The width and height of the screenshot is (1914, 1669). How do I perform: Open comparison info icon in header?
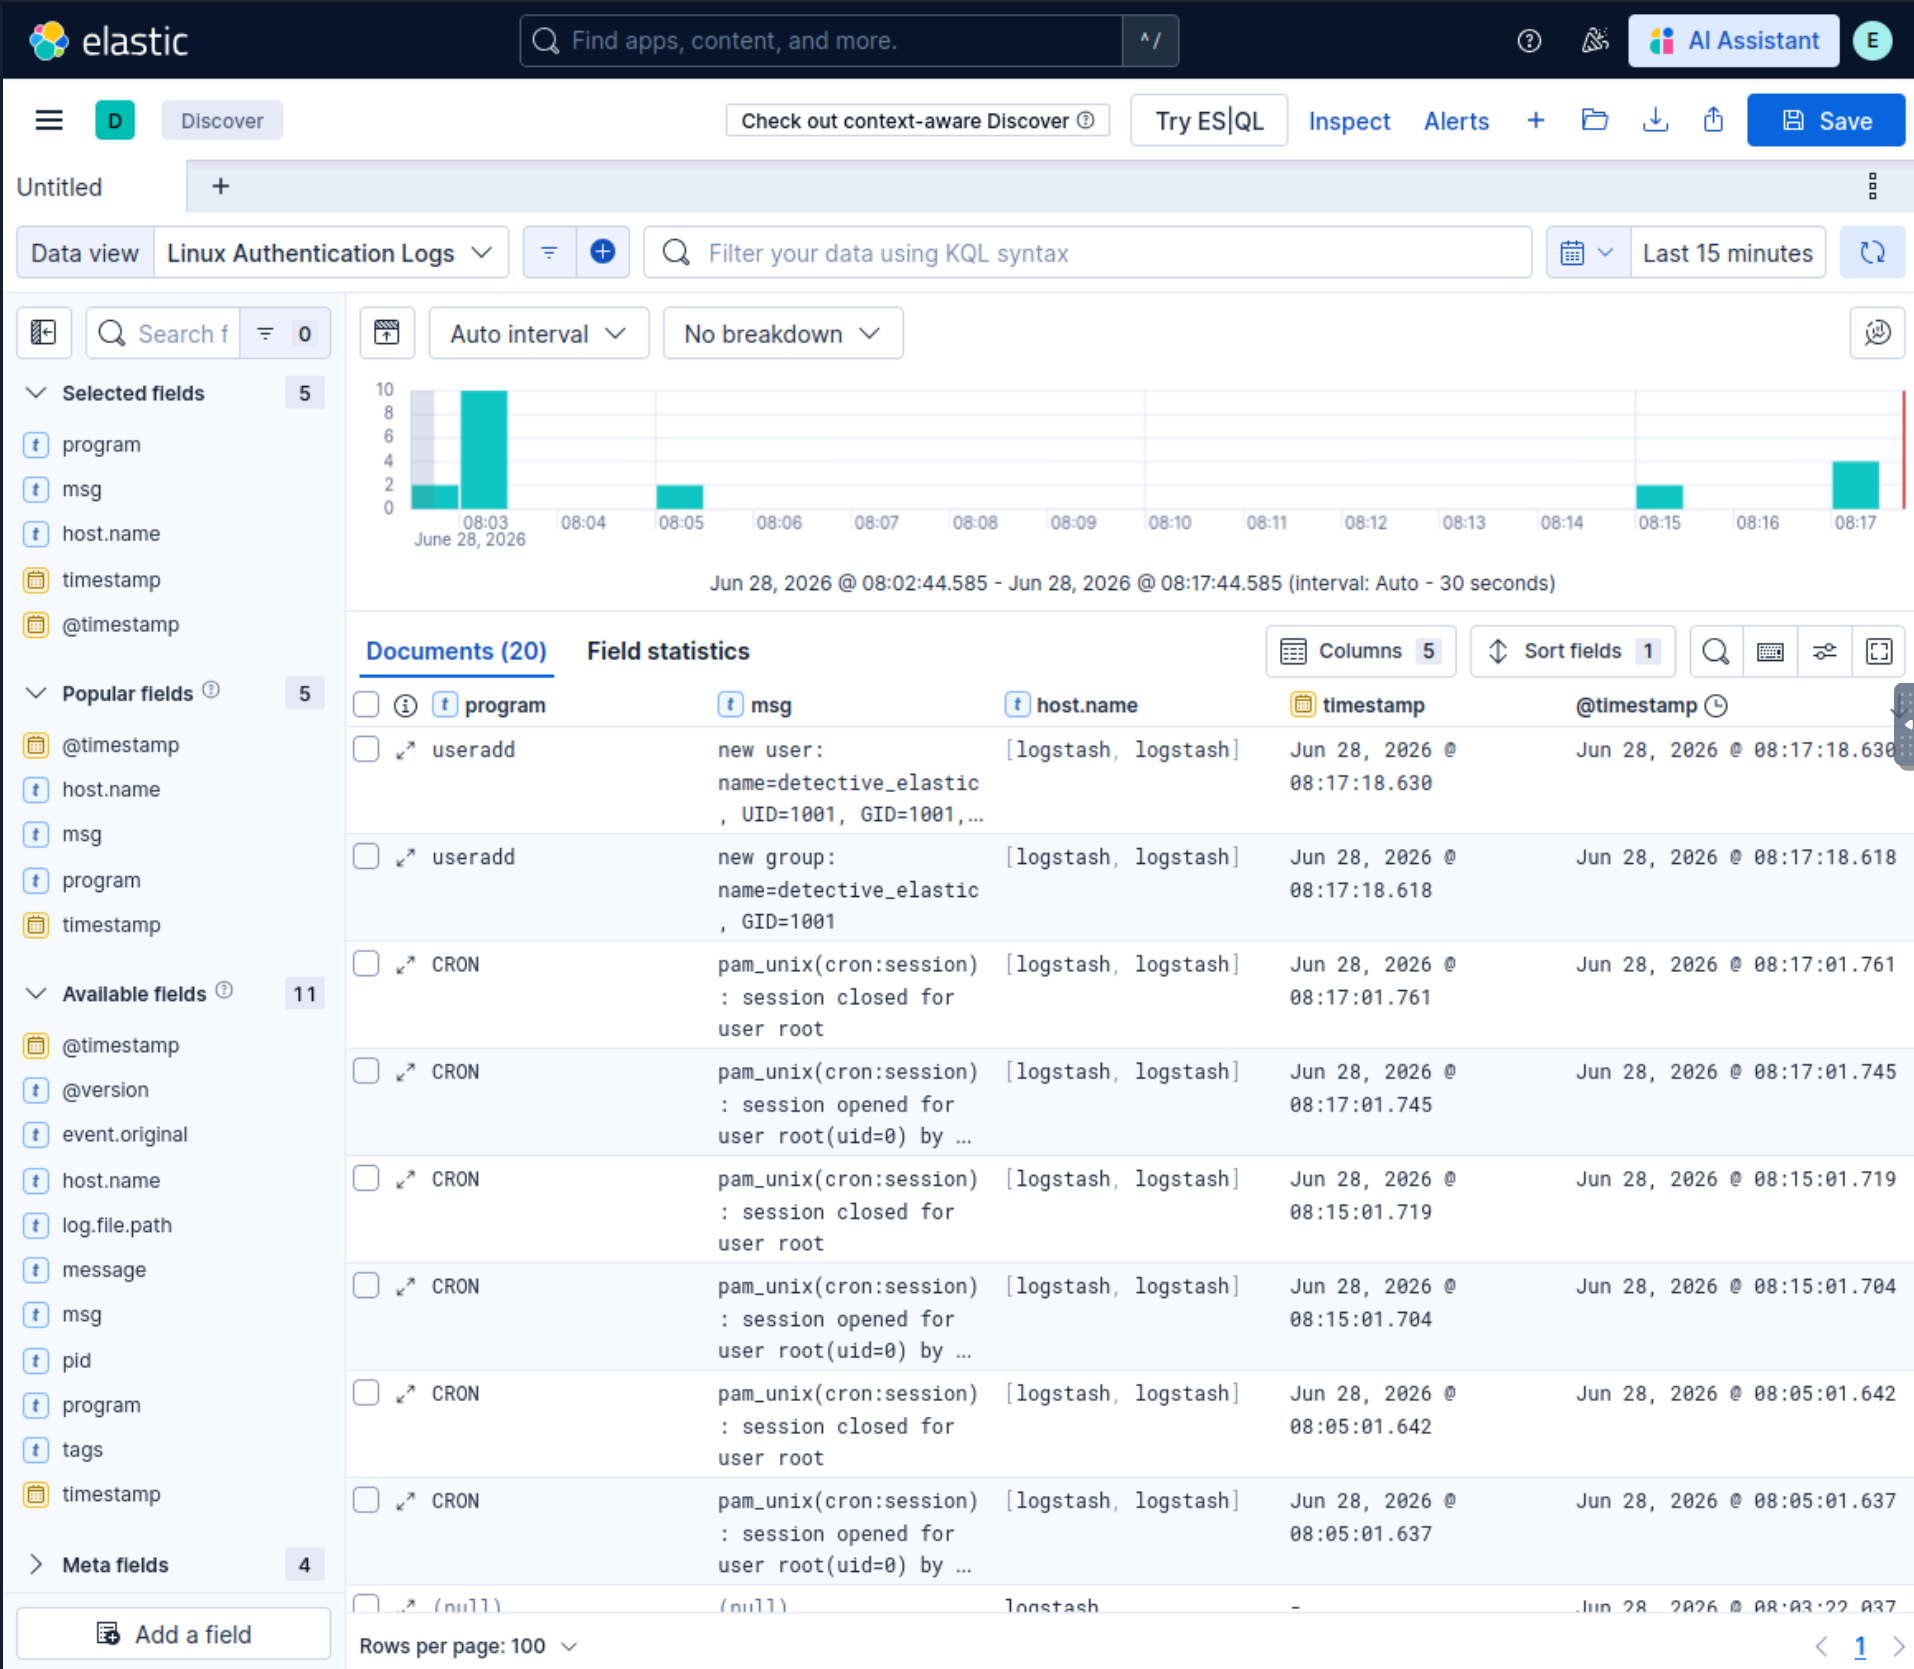(x=405, y=706)
